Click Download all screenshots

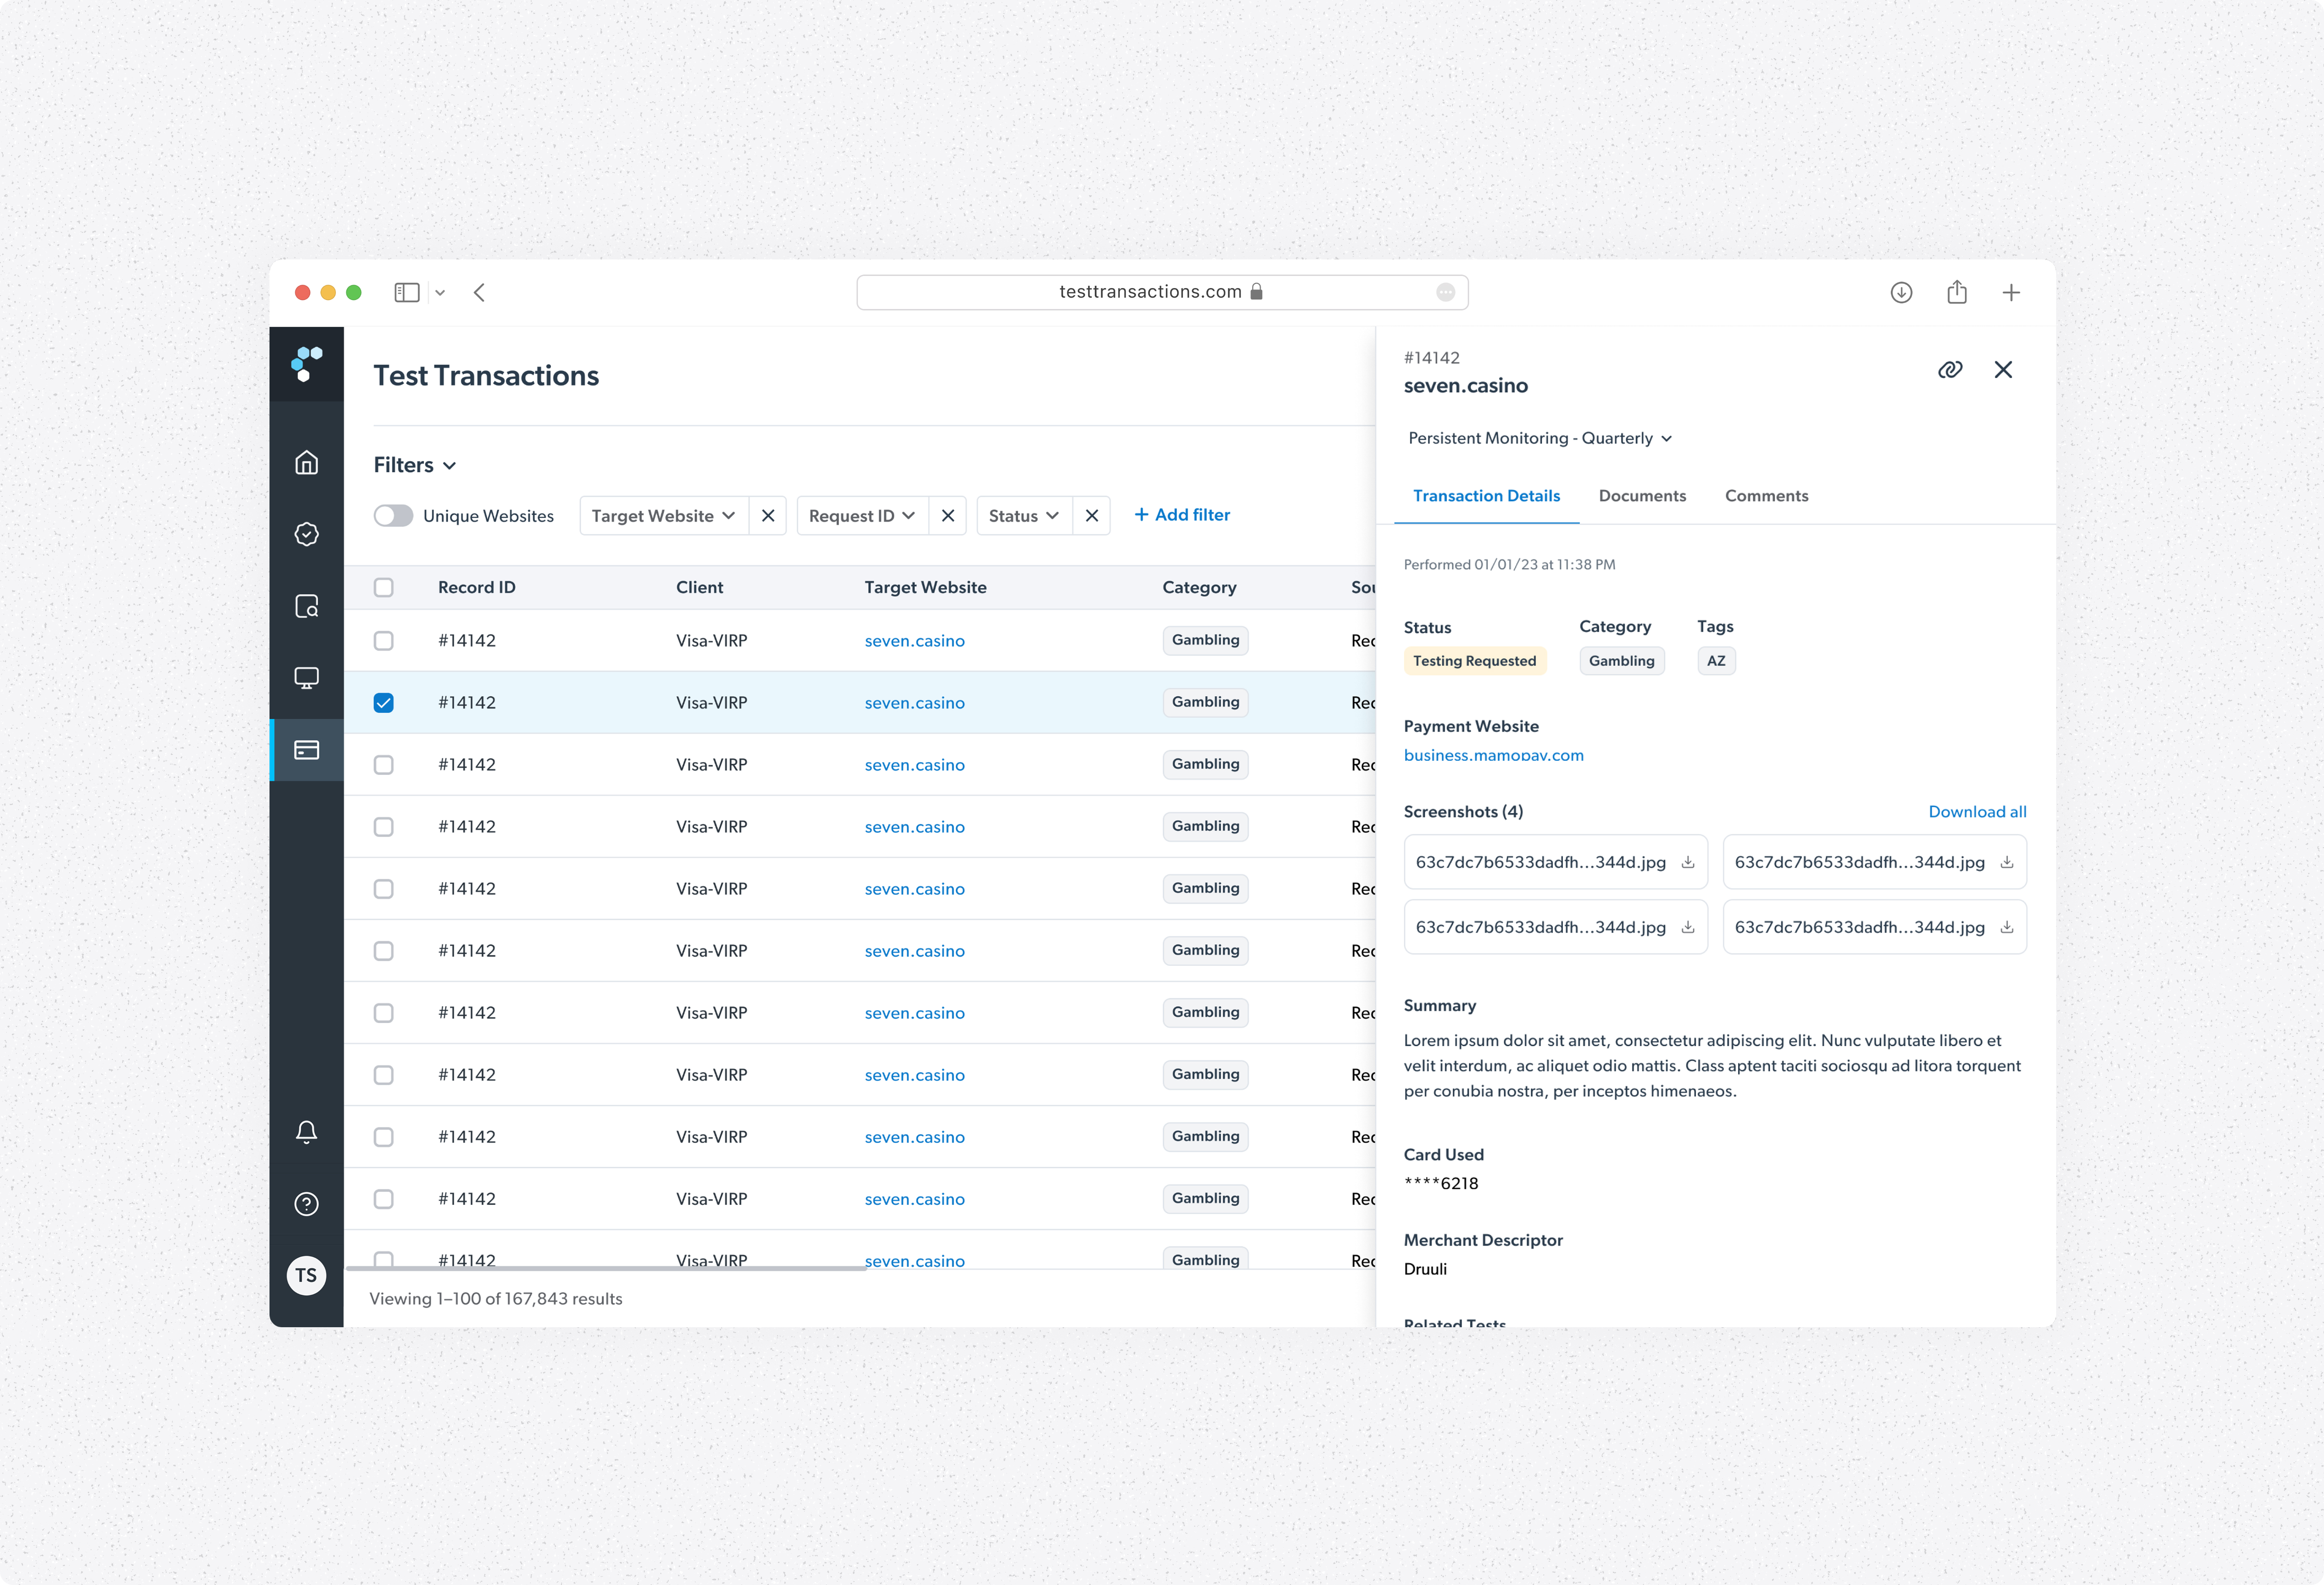(x=1977, y=812)
